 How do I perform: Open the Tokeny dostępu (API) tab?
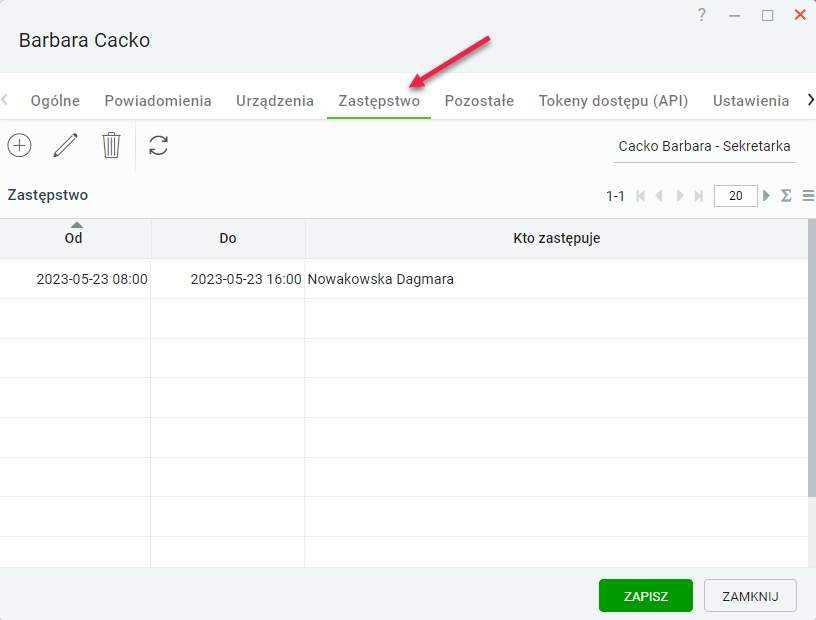[x=613, y=100]
